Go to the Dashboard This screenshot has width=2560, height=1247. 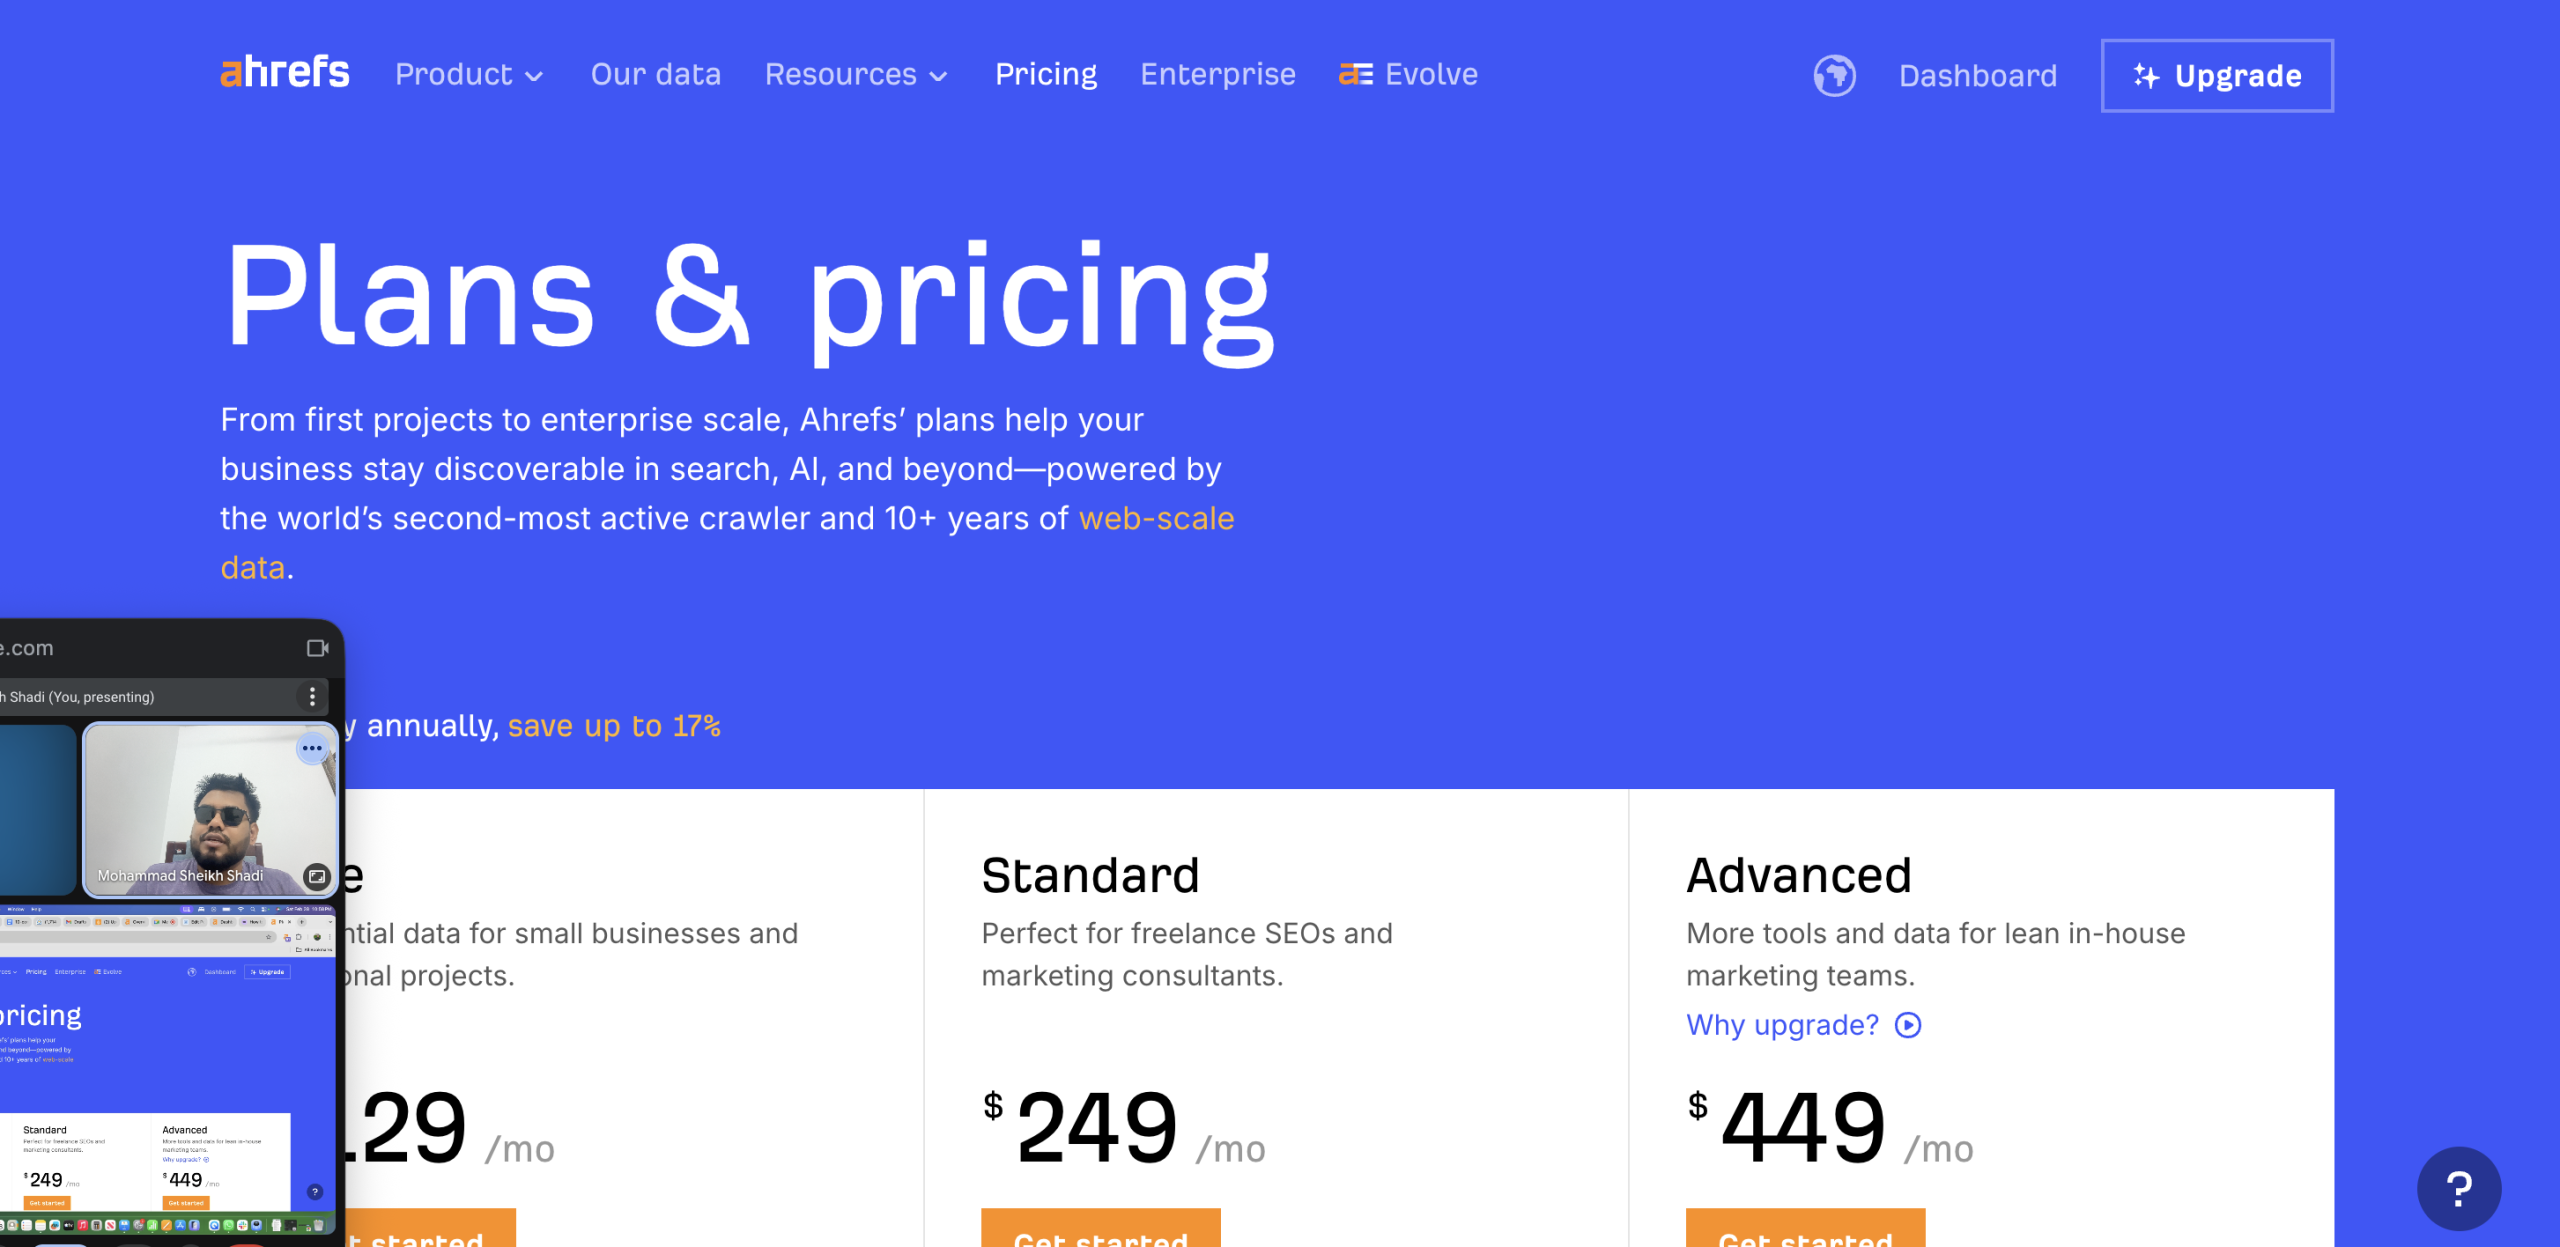pos(1978,76)
